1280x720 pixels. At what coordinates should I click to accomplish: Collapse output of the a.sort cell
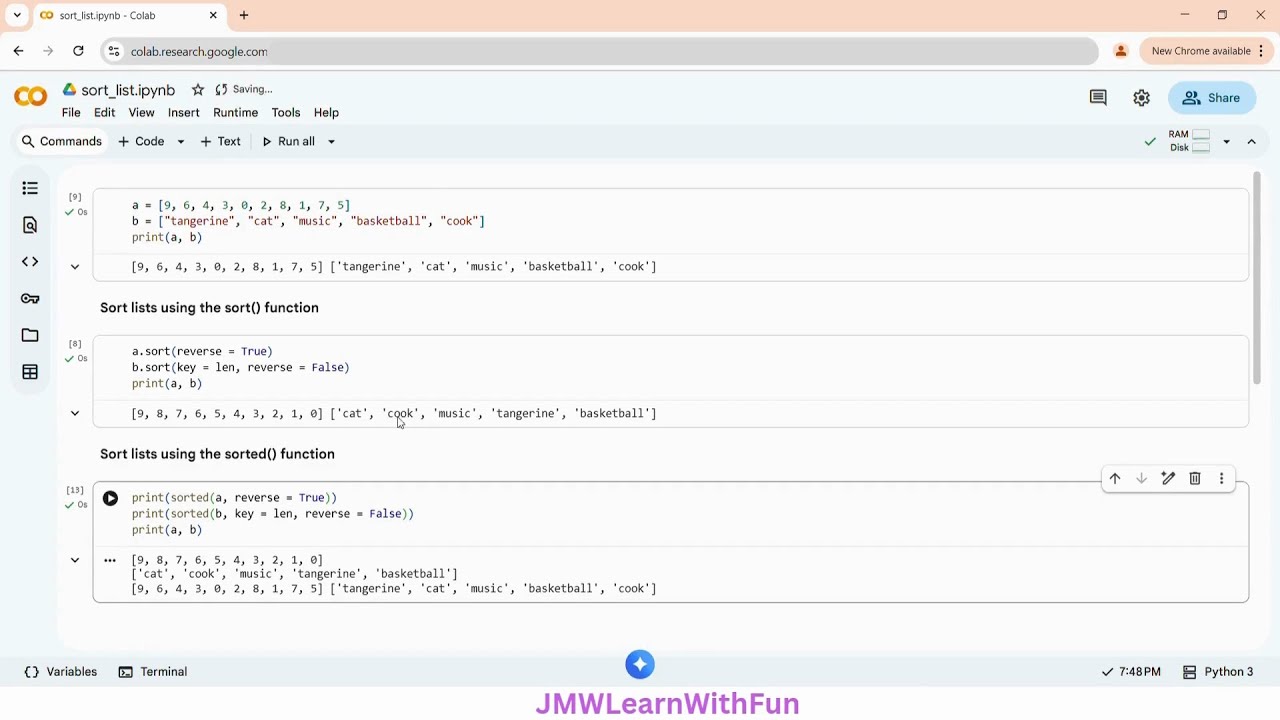tap(75, 413)
